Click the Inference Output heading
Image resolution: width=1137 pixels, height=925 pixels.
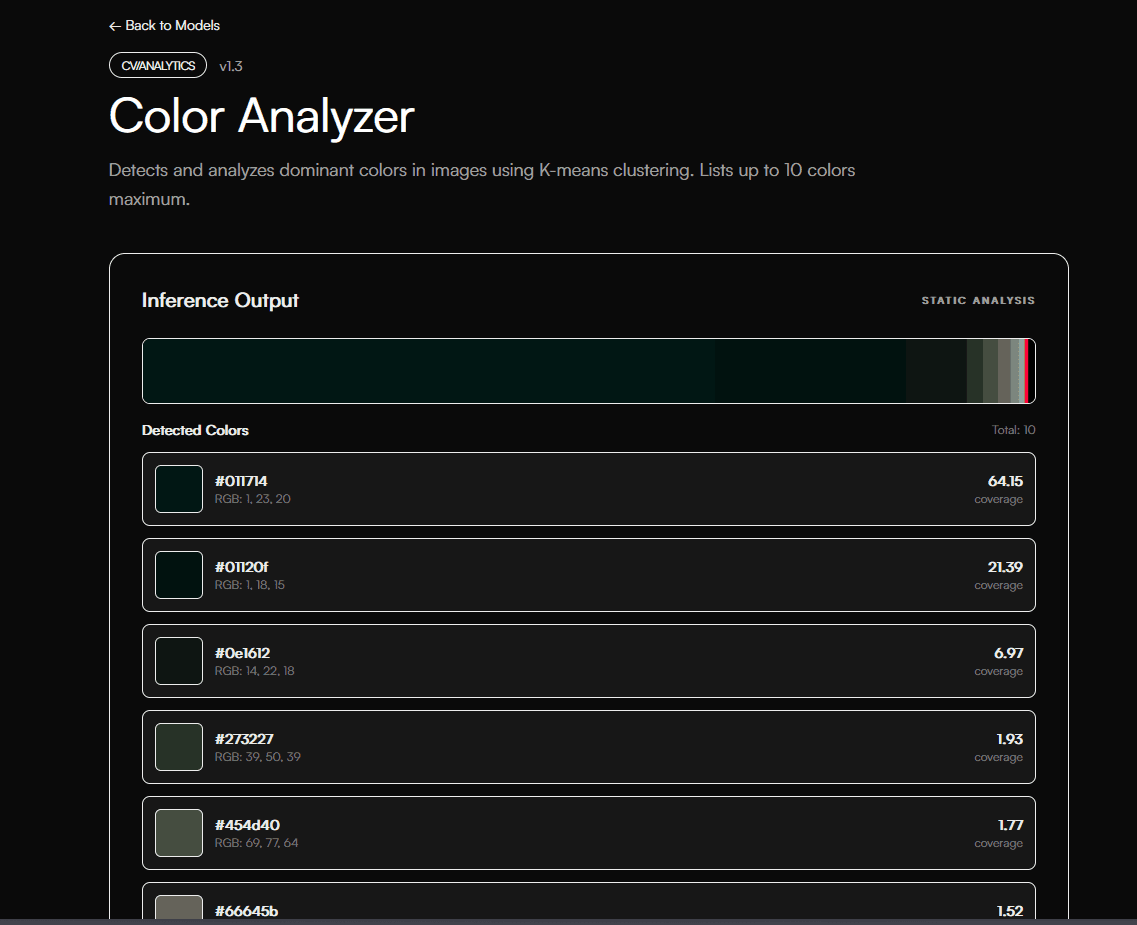tap(220, 300)
